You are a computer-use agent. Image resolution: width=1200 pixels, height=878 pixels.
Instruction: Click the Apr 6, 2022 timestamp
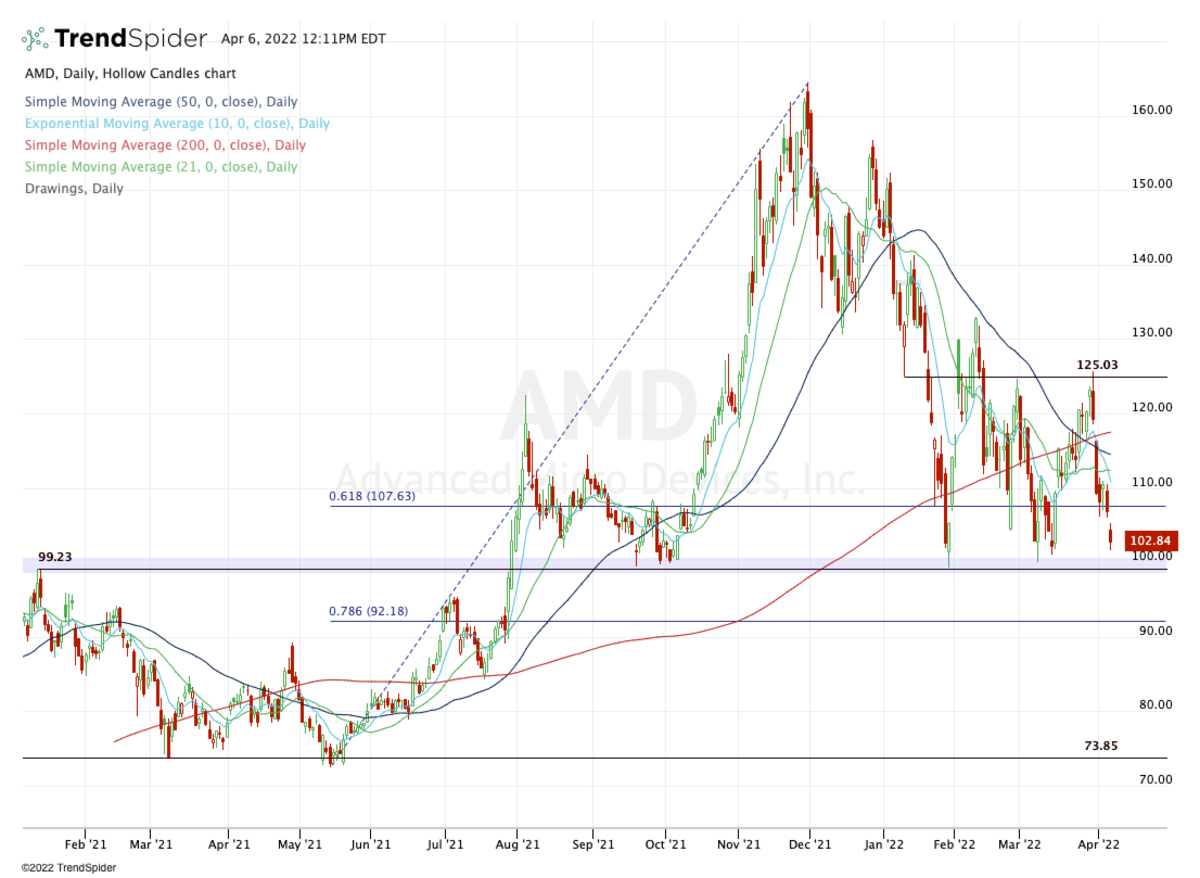304,40
